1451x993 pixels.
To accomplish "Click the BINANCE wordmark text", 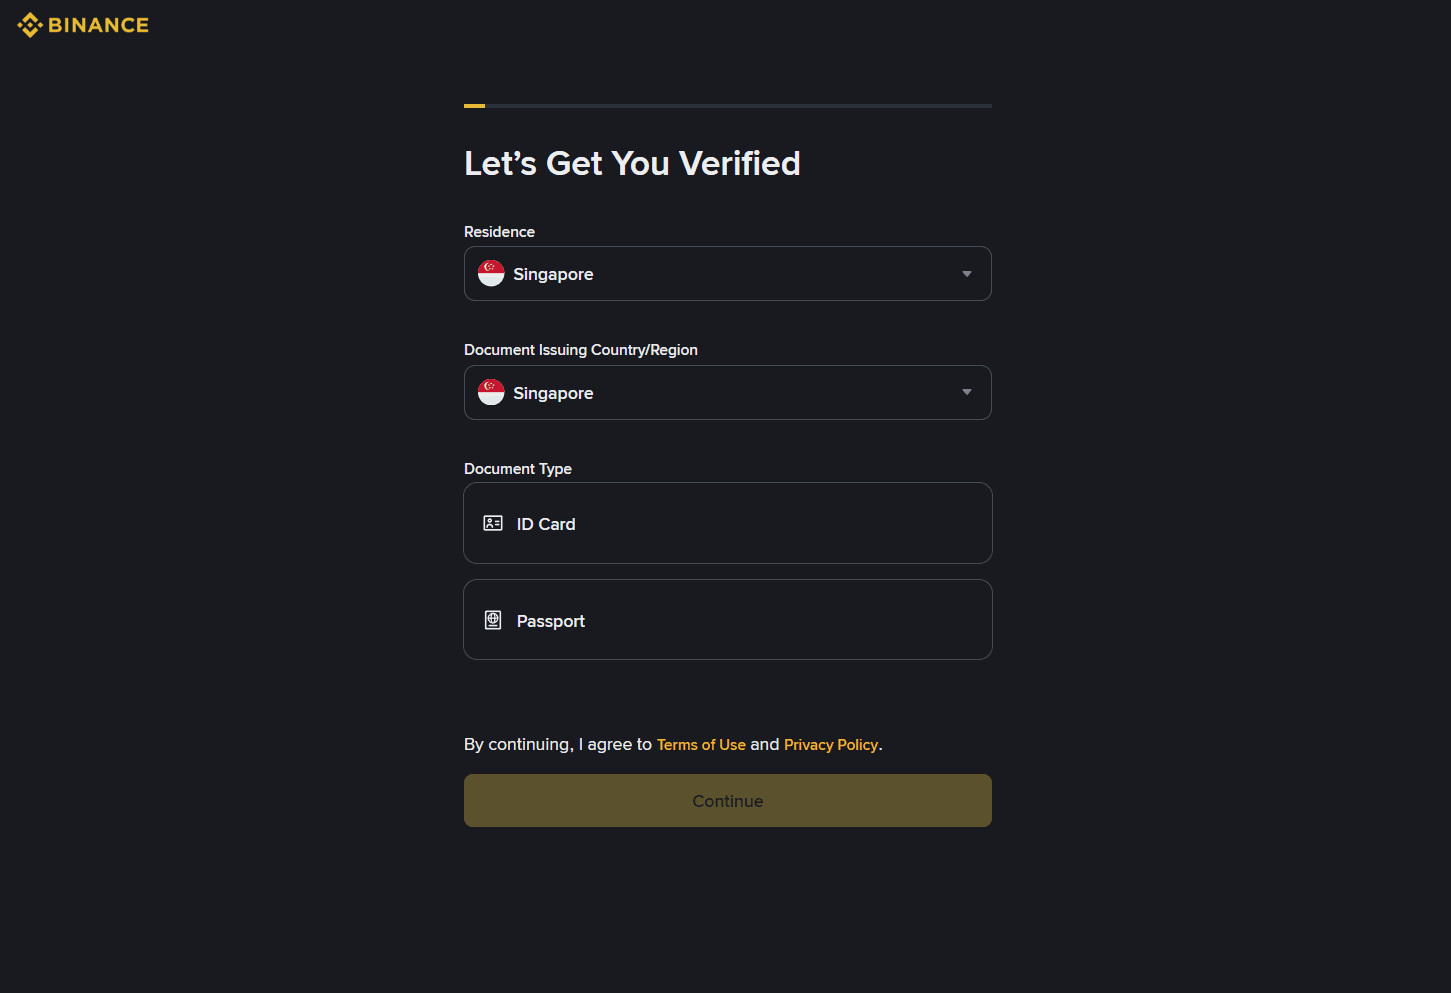I will click(98, 25).
